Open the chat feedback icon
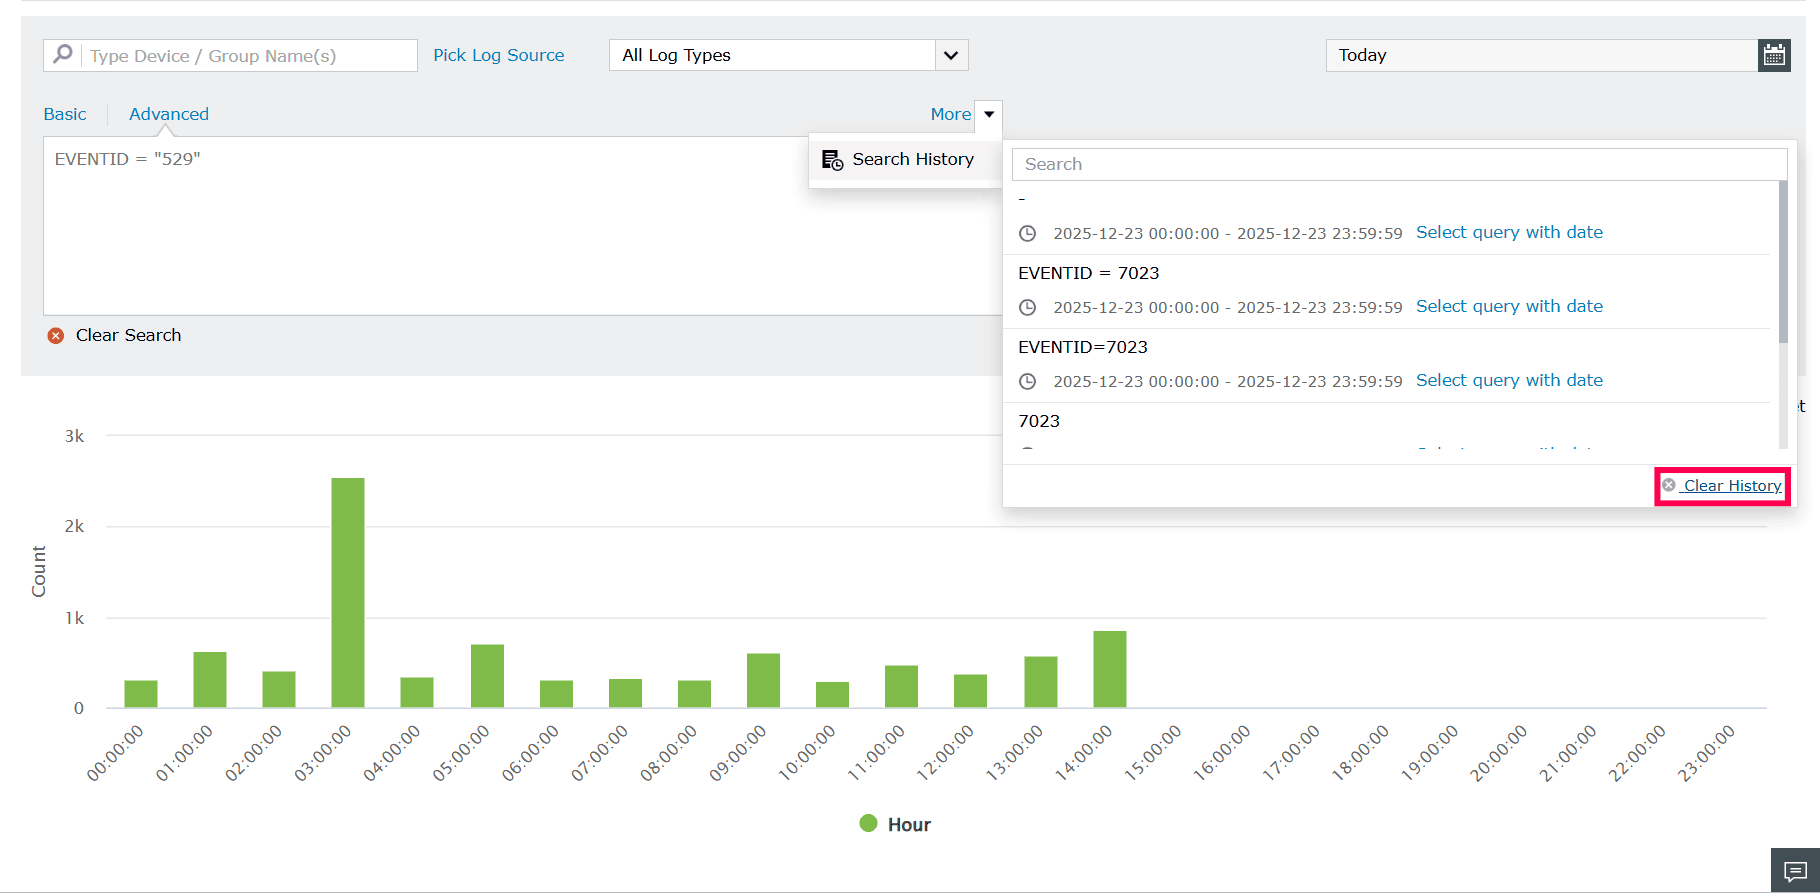 point(1795,870)
